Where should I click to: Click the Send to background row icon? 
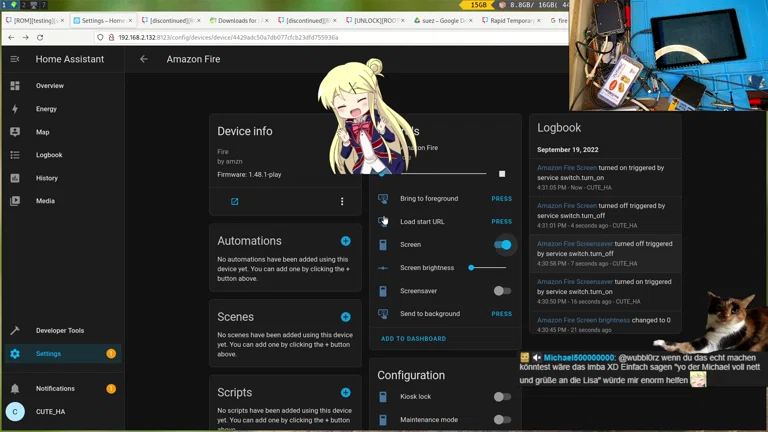pos(383,313)
